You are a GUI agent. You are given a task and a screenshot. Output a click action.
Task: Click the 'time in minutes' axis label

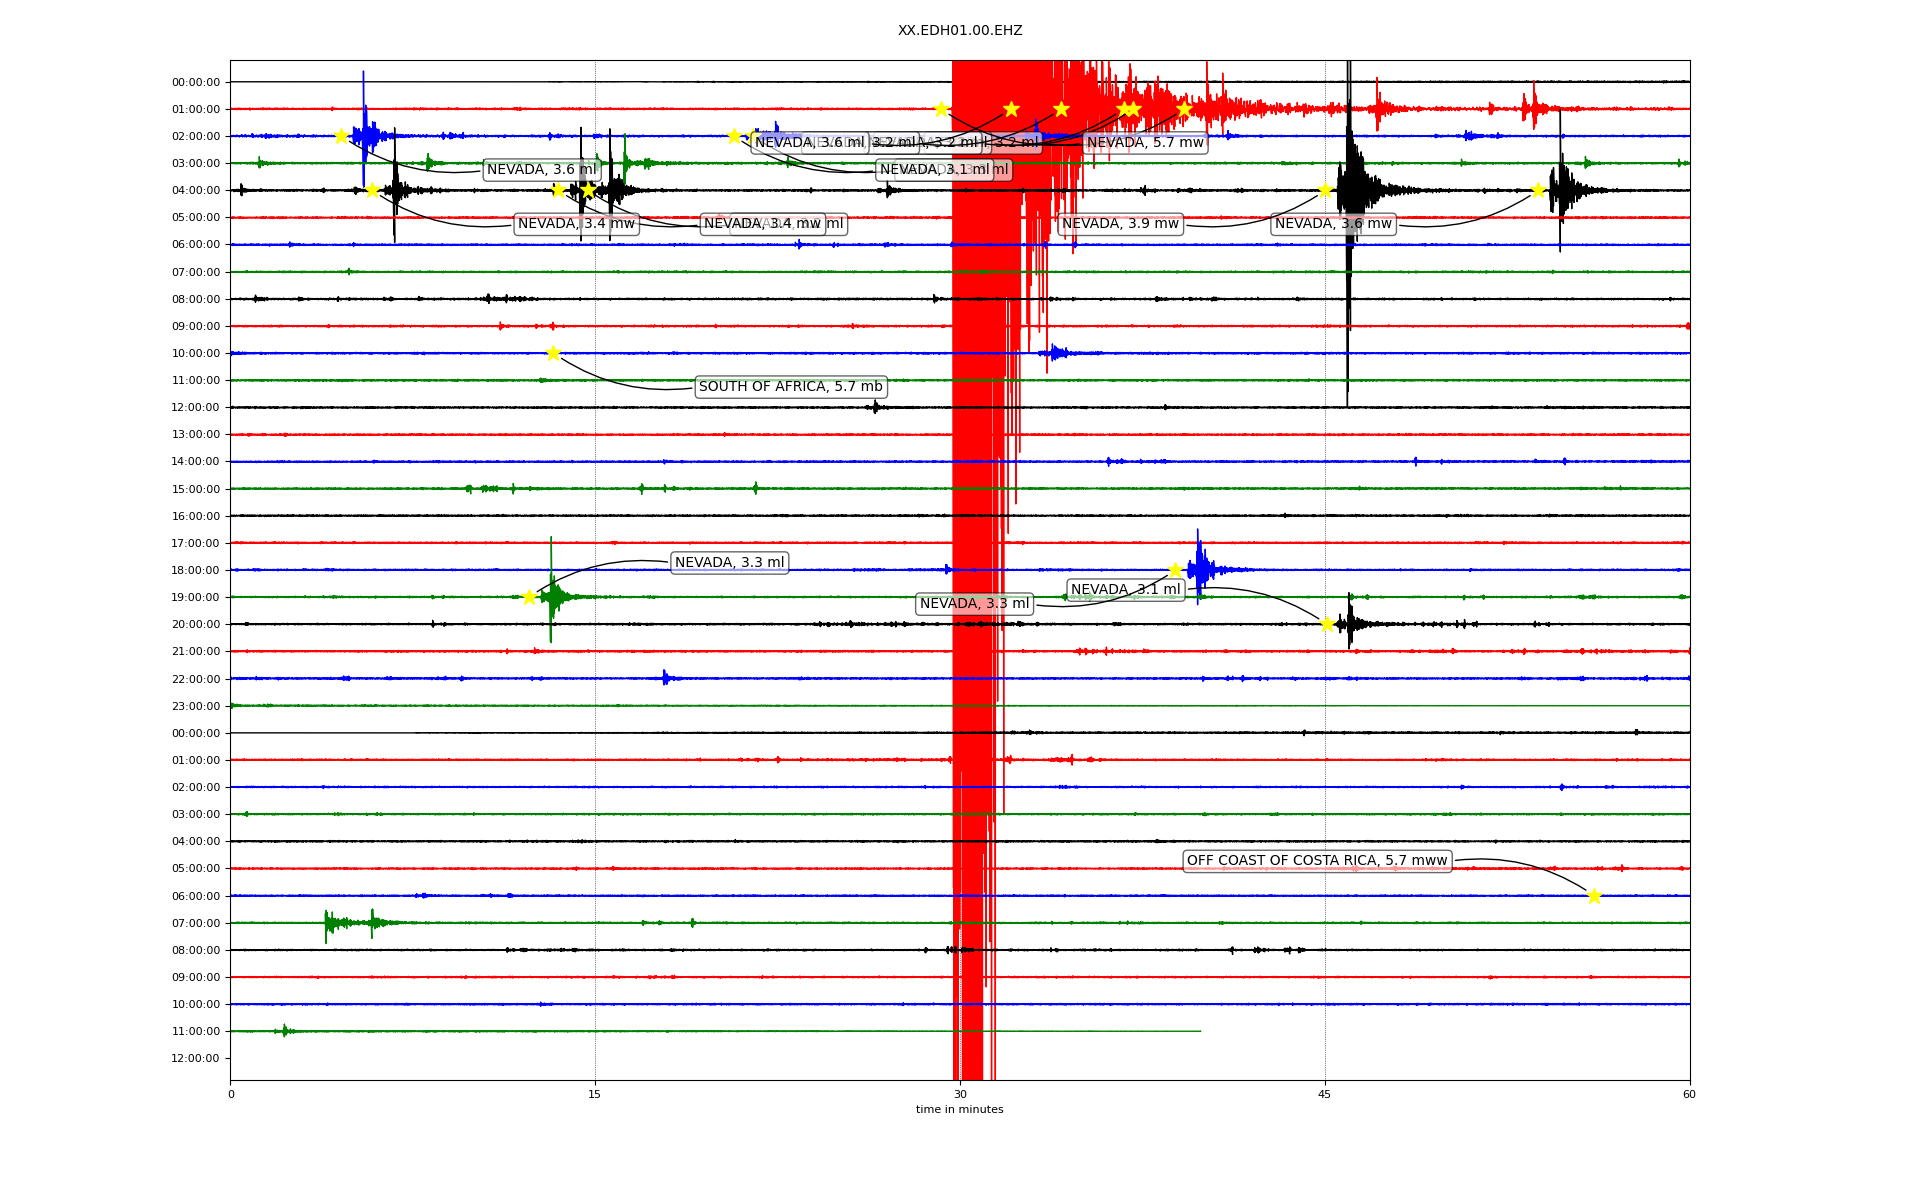[959, 1109]
